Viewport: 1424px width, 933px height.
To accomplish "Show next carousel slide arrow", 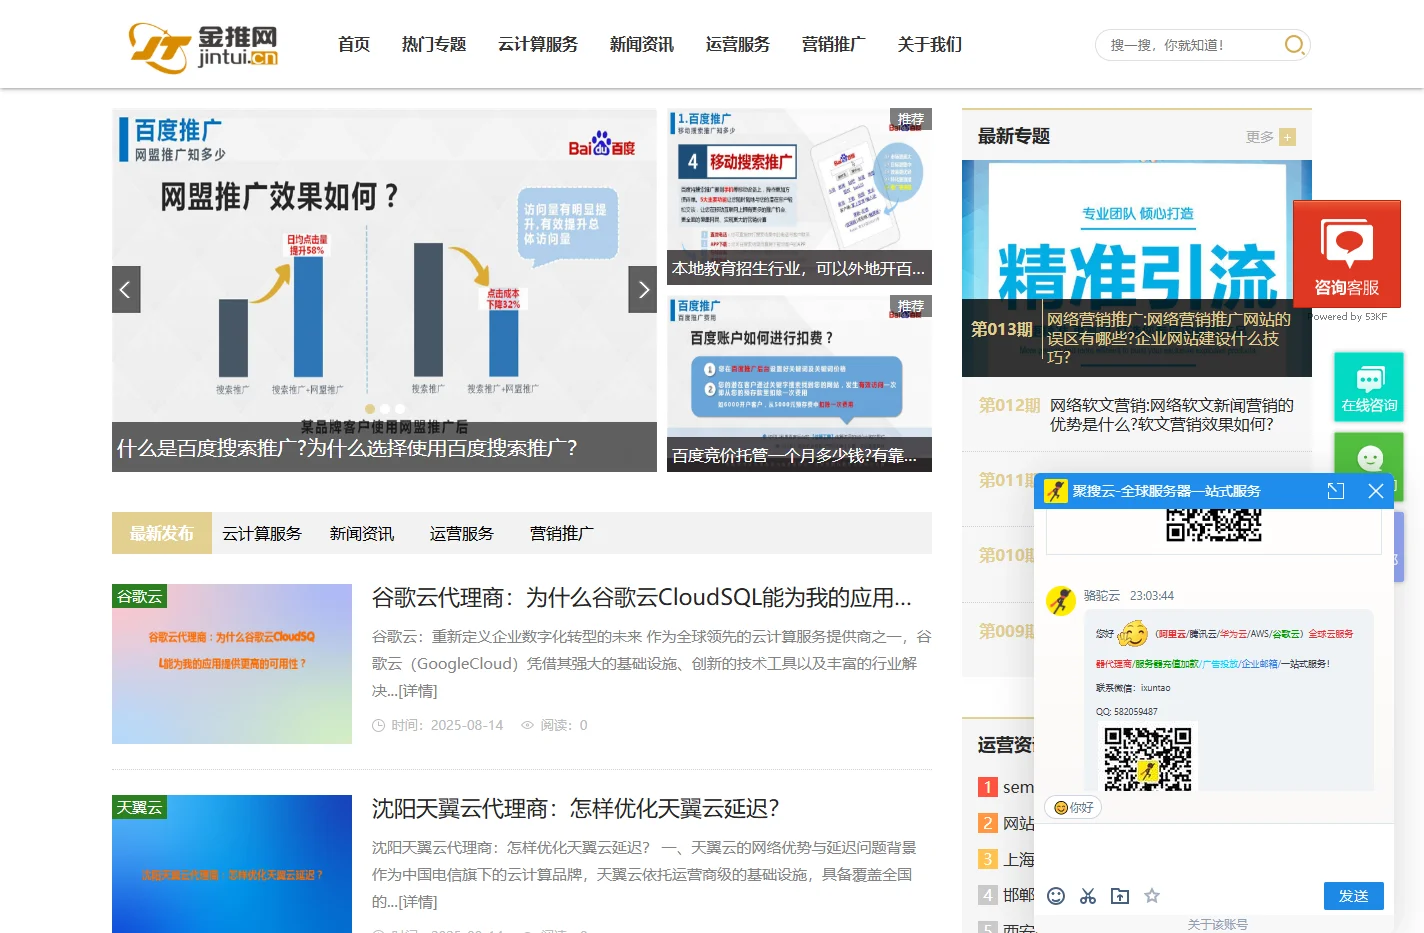I will 643,290.
